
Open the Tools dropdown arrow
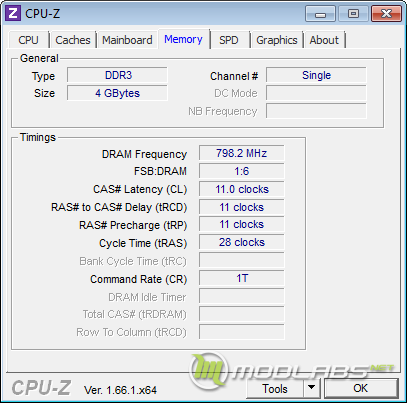tap(312, 388)
